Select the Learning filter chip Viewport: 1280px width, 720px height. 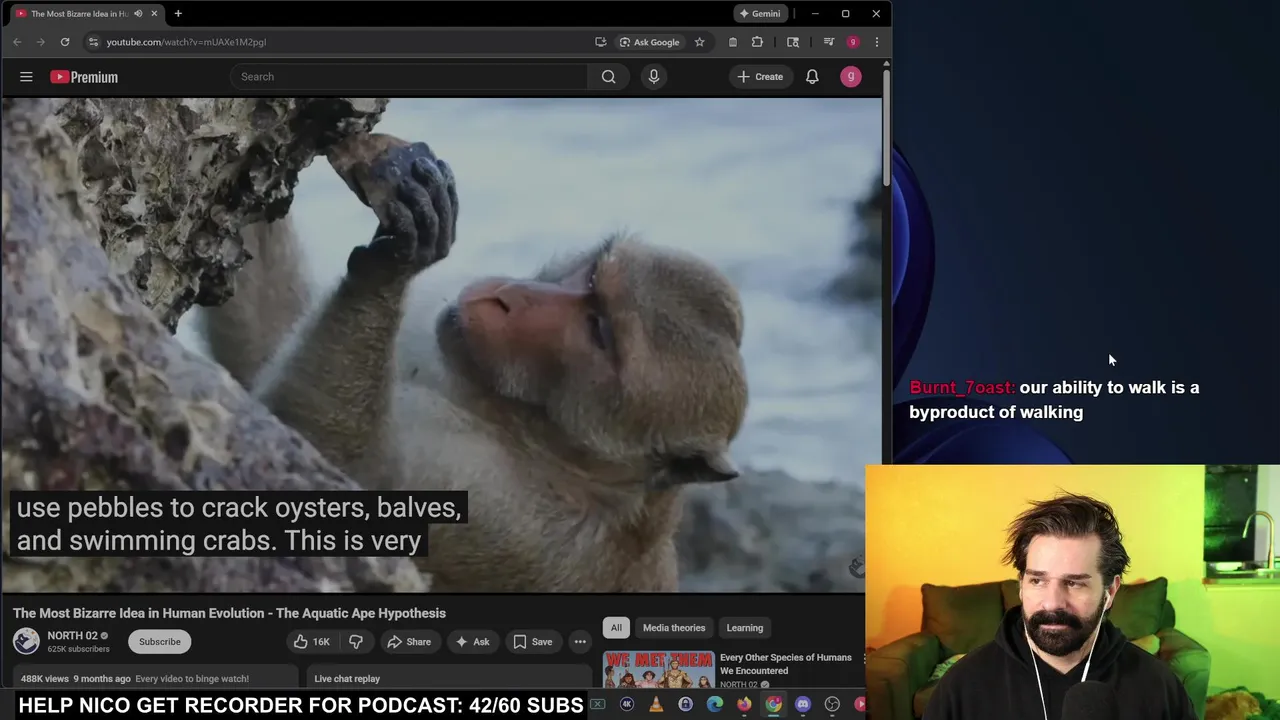pyautogui.click(x=745, y=628)
